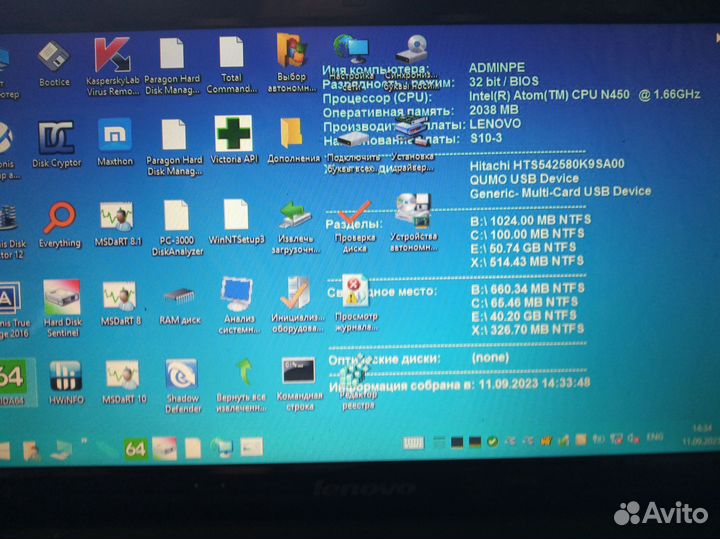Launch PC-3000 DiskAnalyzer icon
Image resolution: width=720 pixels, height=539 pixels.
(177, 228)
